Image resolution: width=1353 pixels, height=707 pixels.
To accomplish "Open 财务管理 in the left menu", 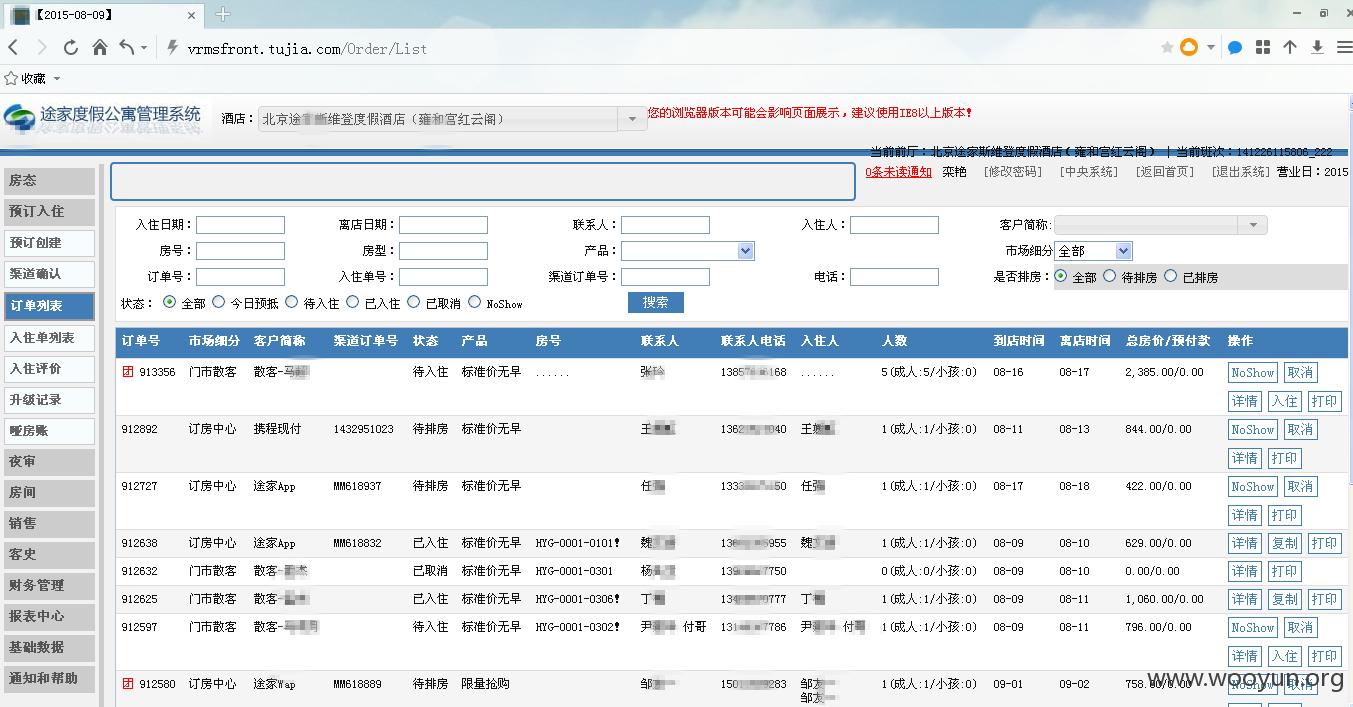I will tap(49, 585).
